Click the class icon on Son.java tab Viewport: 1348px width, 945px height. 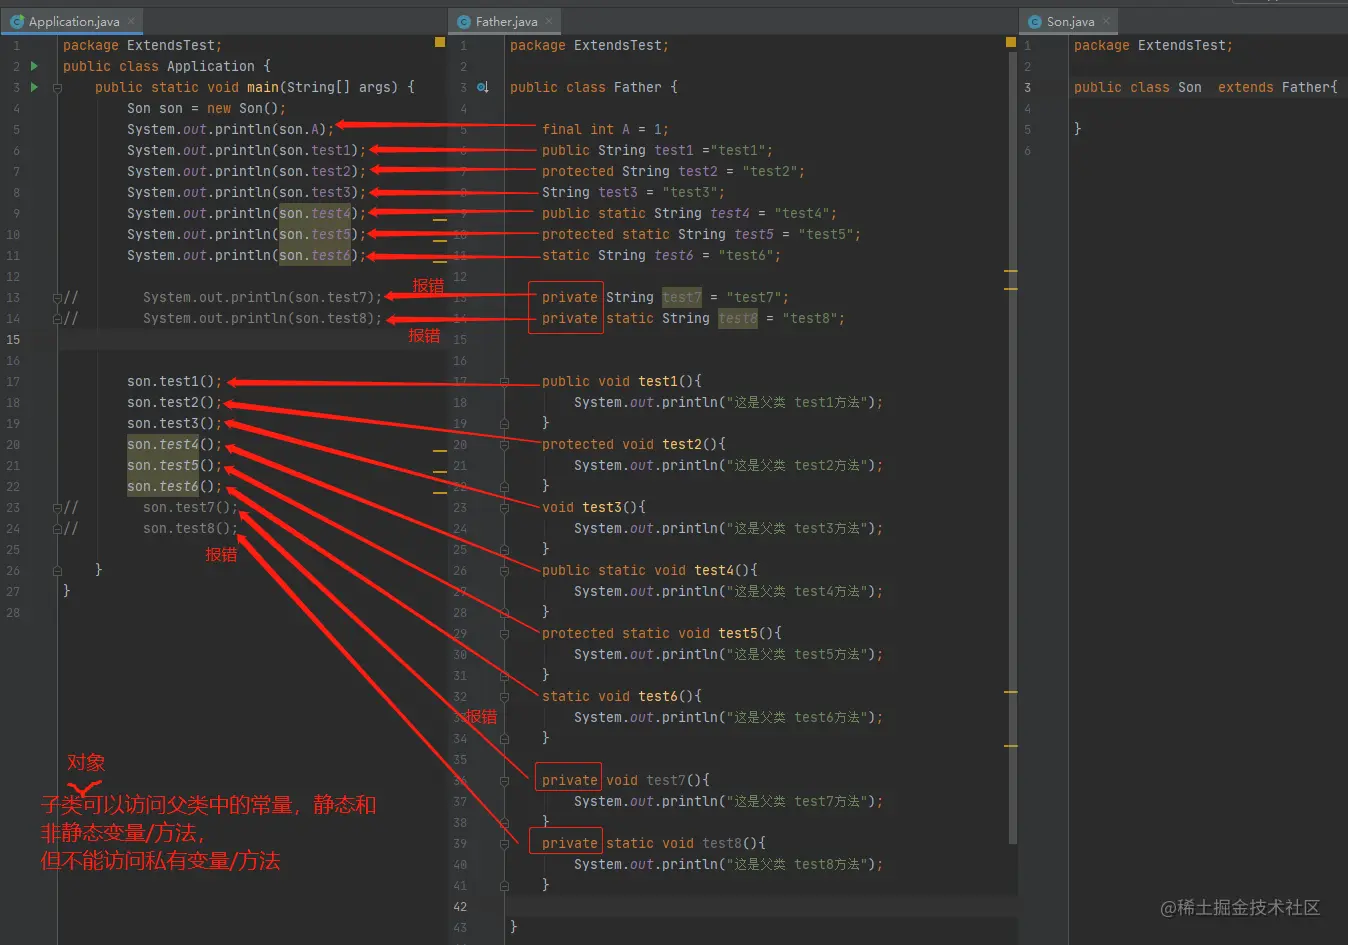click(x=1035, y=21)
